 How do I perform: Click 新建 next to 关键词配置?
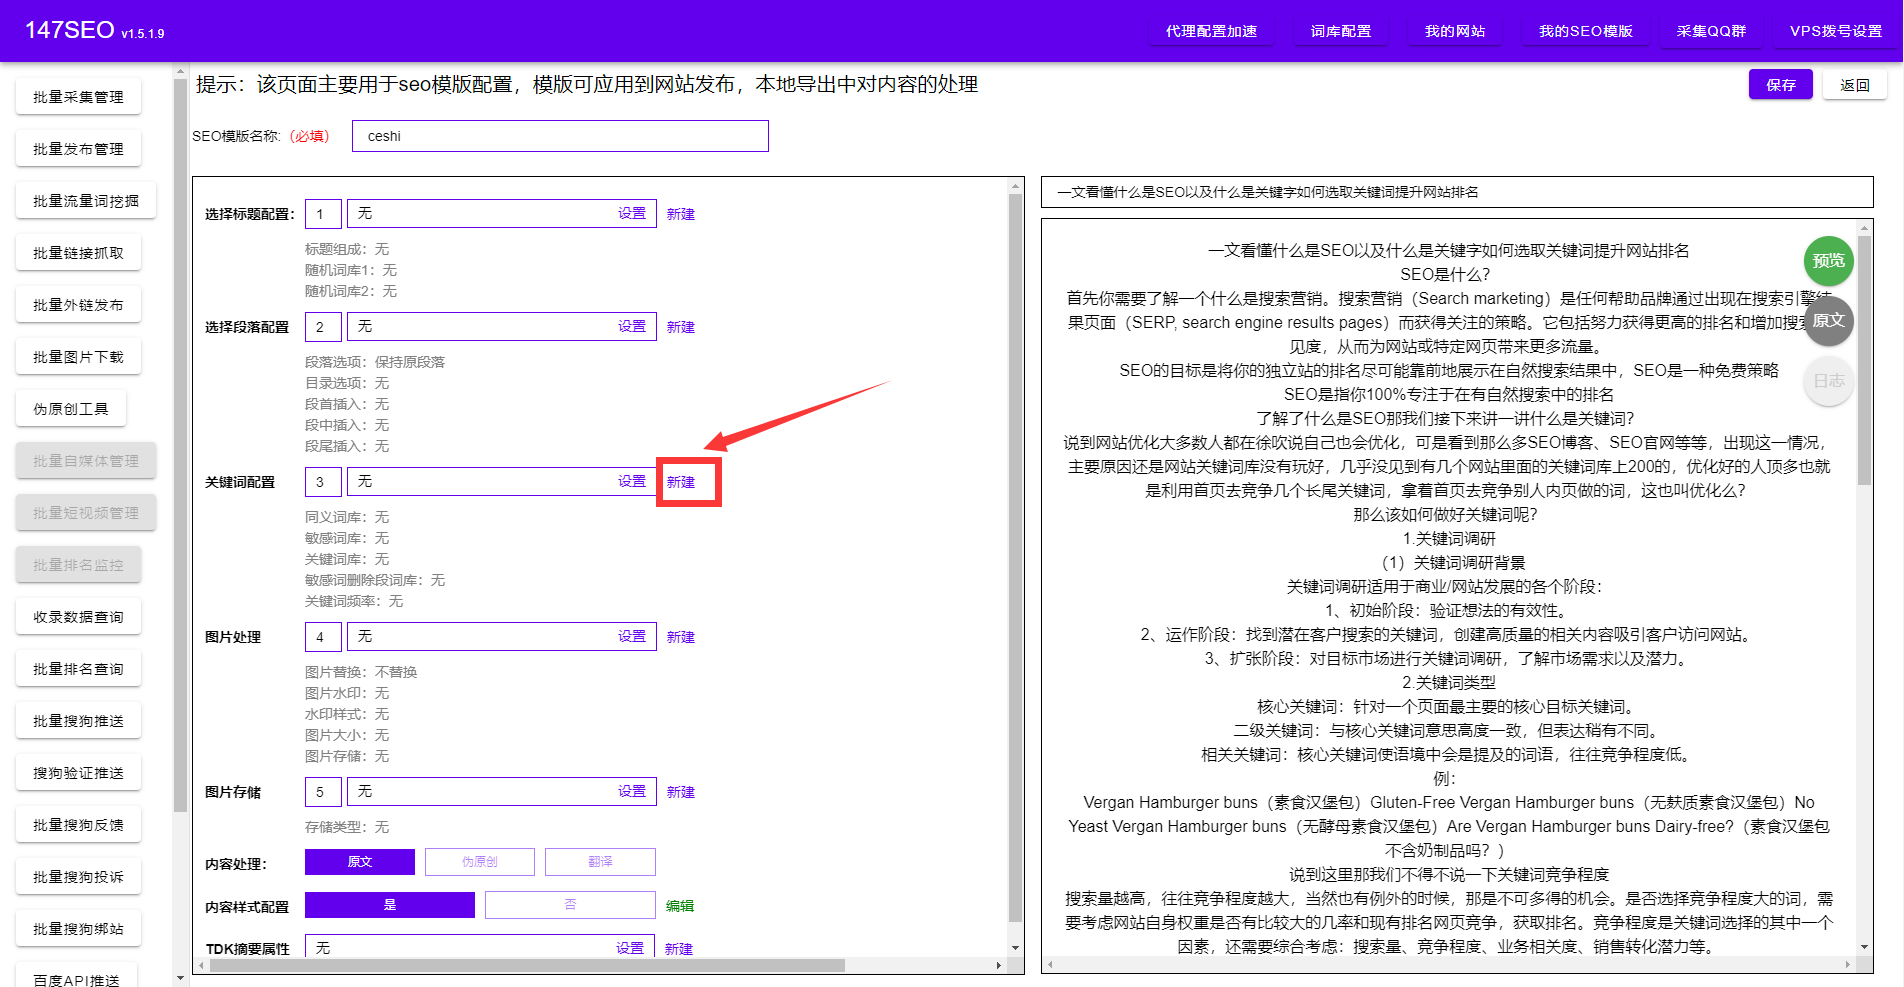coord(681,482)
